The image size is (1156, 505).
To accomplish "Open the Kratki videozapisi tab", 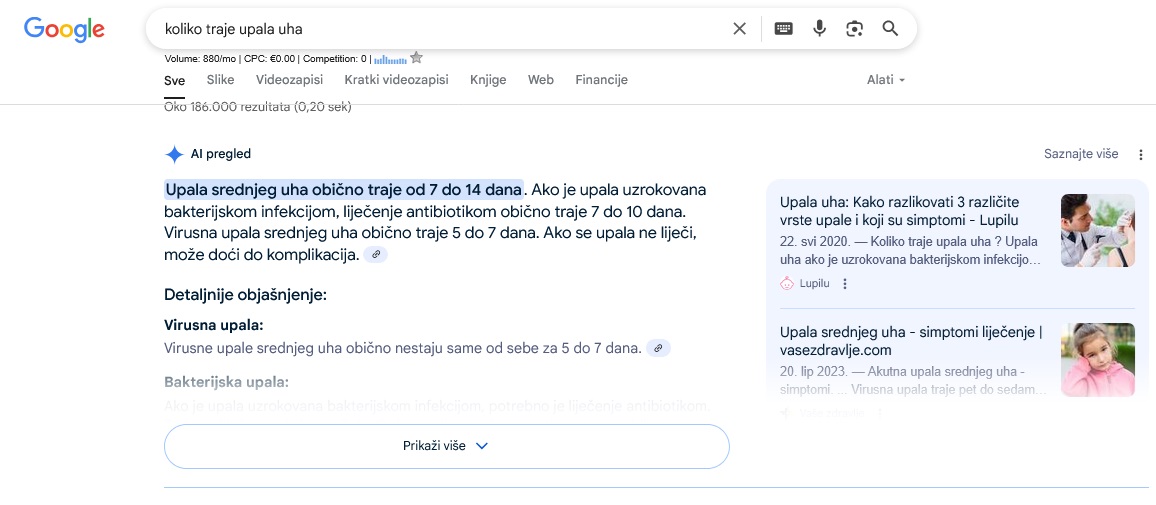I will pos(396,80).
